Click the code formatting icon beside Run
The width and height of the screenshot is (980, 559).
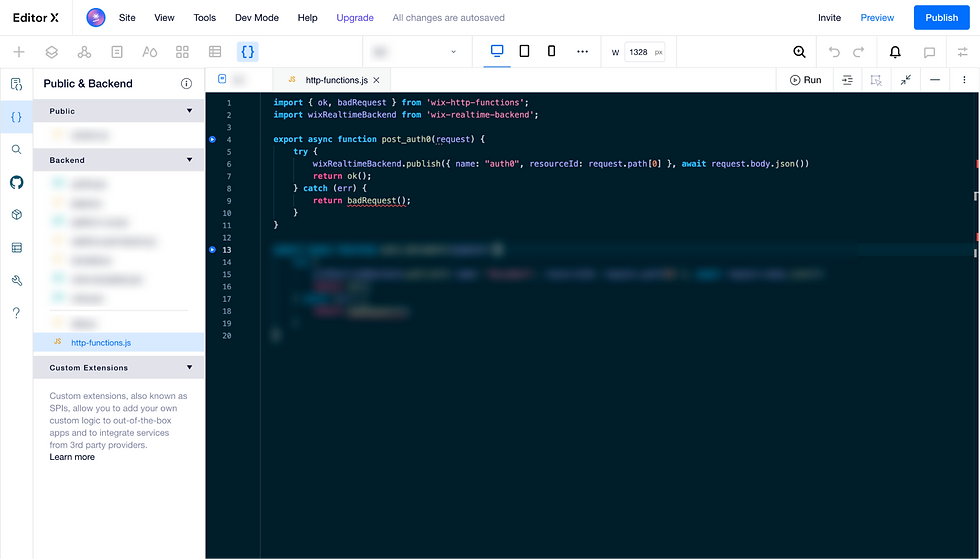[x=847, y=80]
